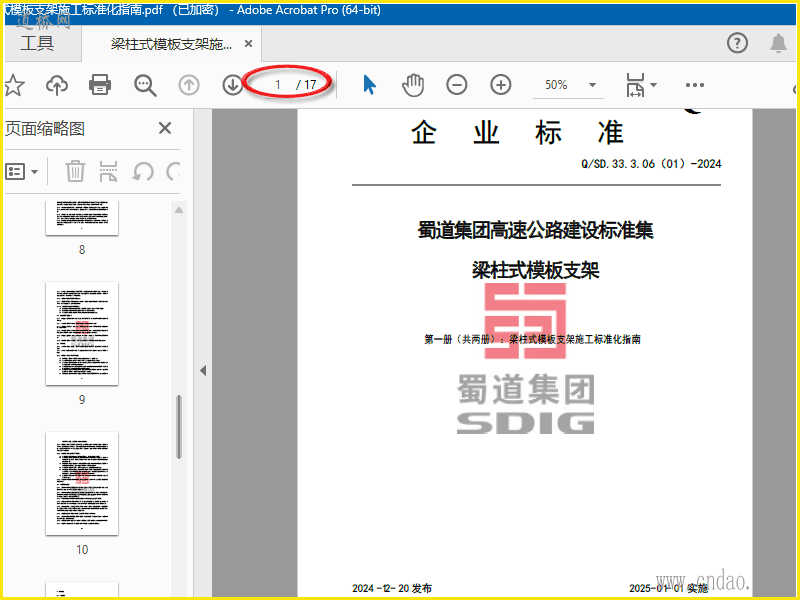Click the title 蜀道集团高速公路建设标准集

tap(535, 230)
